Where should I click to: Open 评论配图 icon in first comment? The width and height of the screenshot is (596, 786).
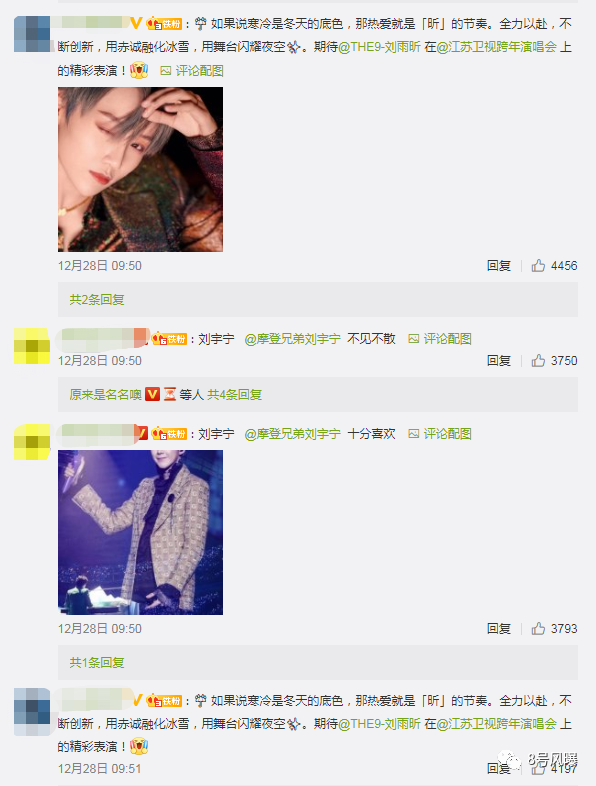(166, 71)
